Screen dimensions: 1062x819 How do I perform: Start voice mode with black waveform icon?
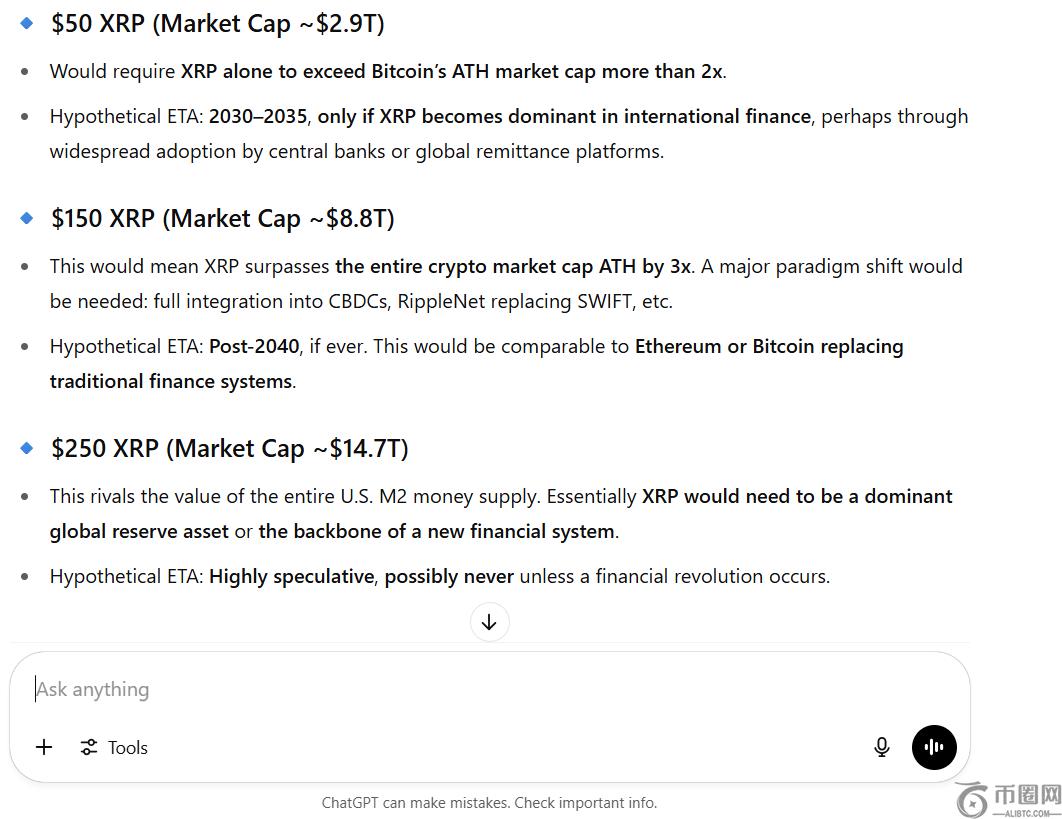(x=934, y=747)
